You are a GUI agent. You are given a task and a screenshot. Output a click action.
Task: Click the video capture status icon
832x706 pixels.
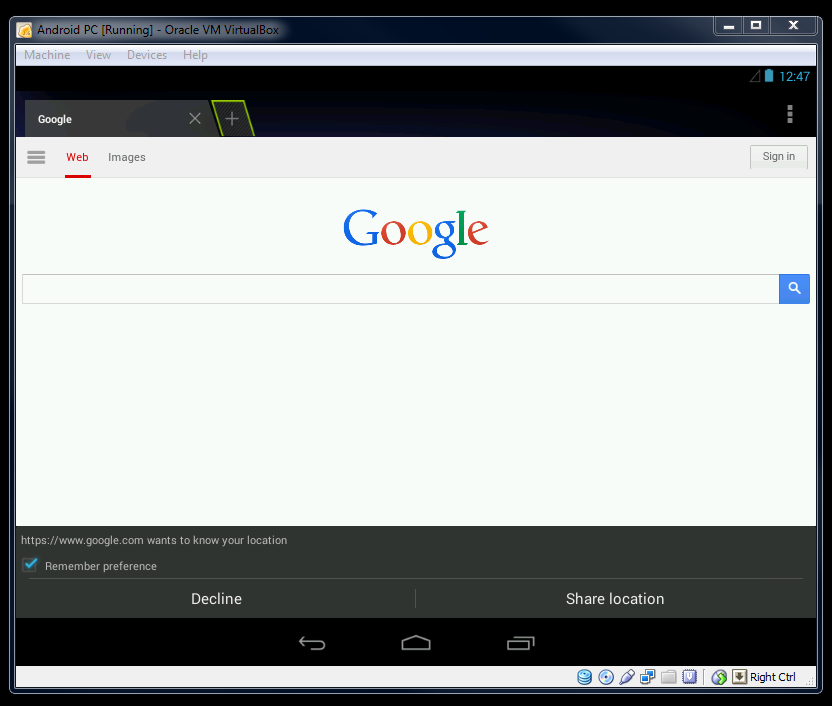pyautogui.click(x=689, y=677)
